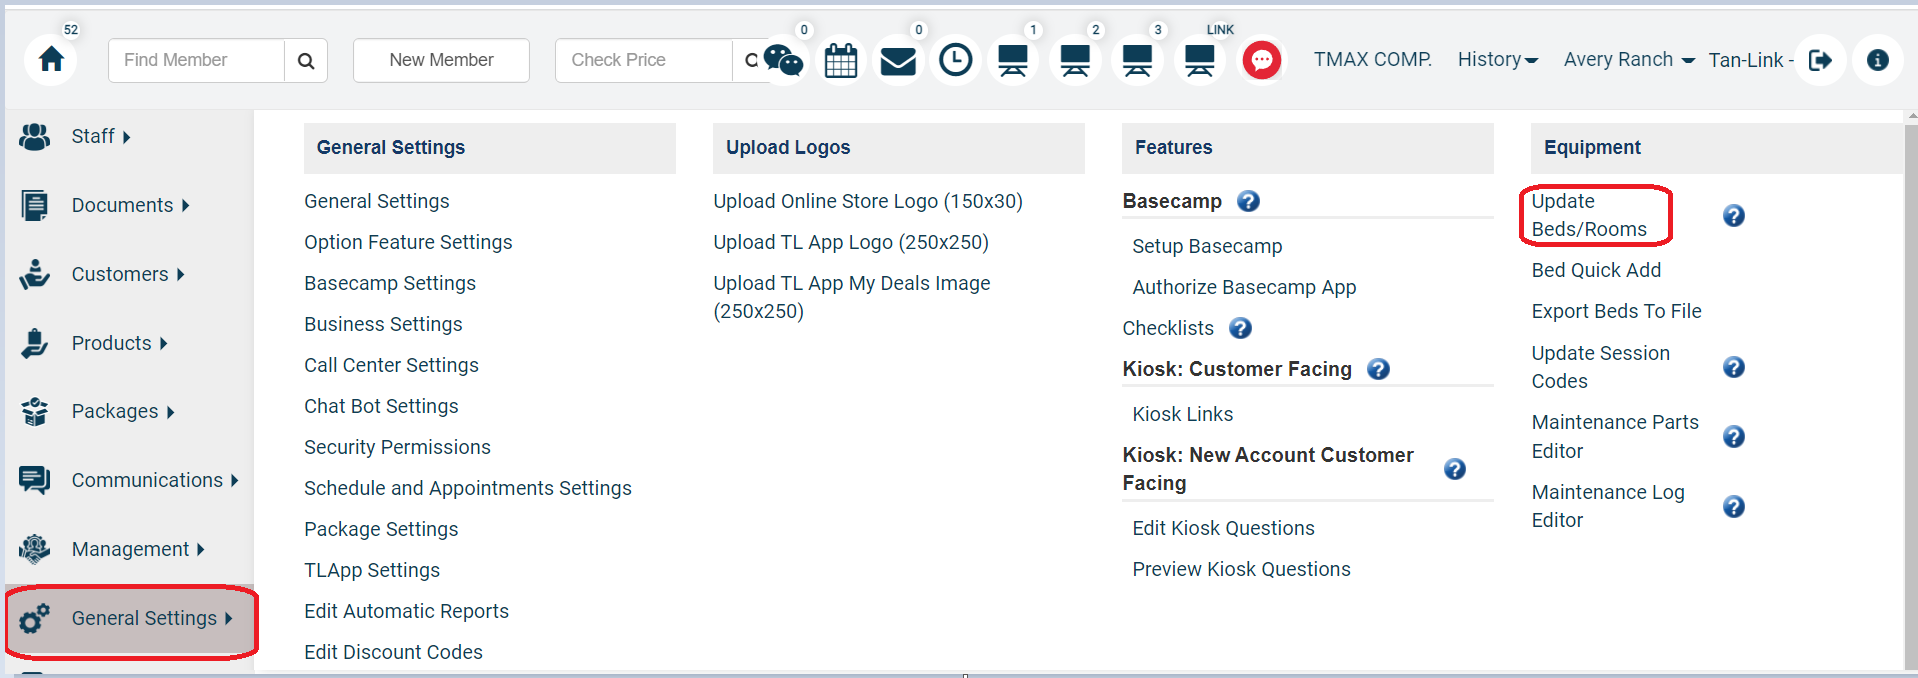
Task: Open Schedule and Appointments Settings
Action: click(x=468, y=489)
